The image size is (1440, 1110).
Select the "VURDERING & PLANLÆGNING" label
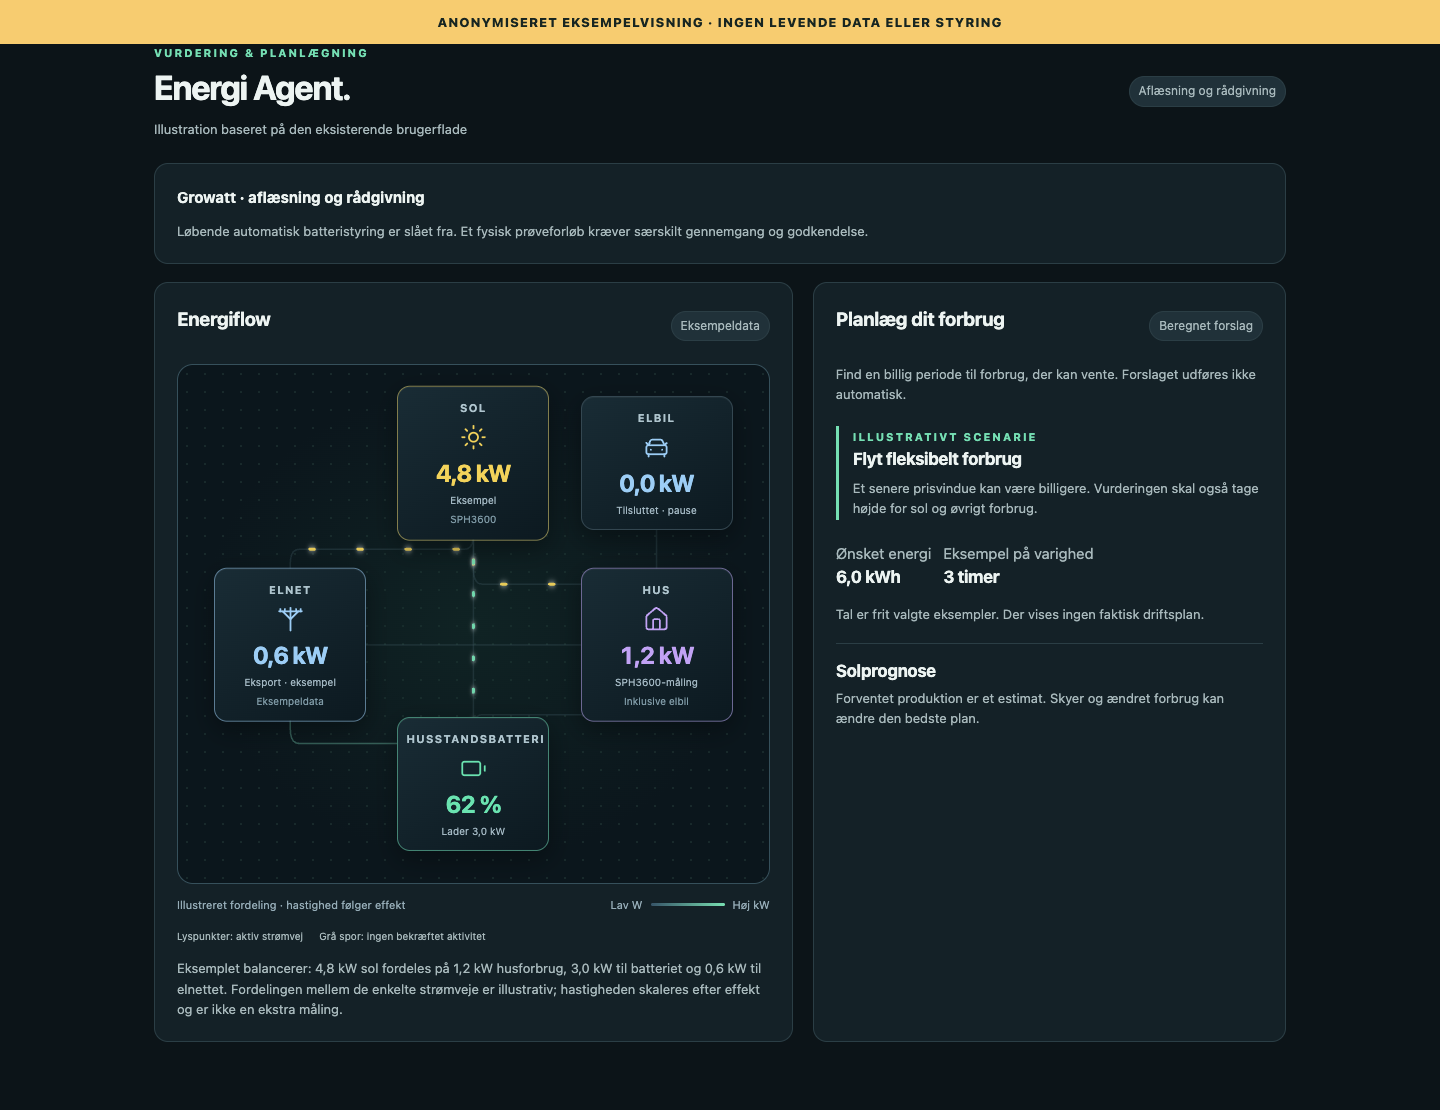tap(261, 53)
